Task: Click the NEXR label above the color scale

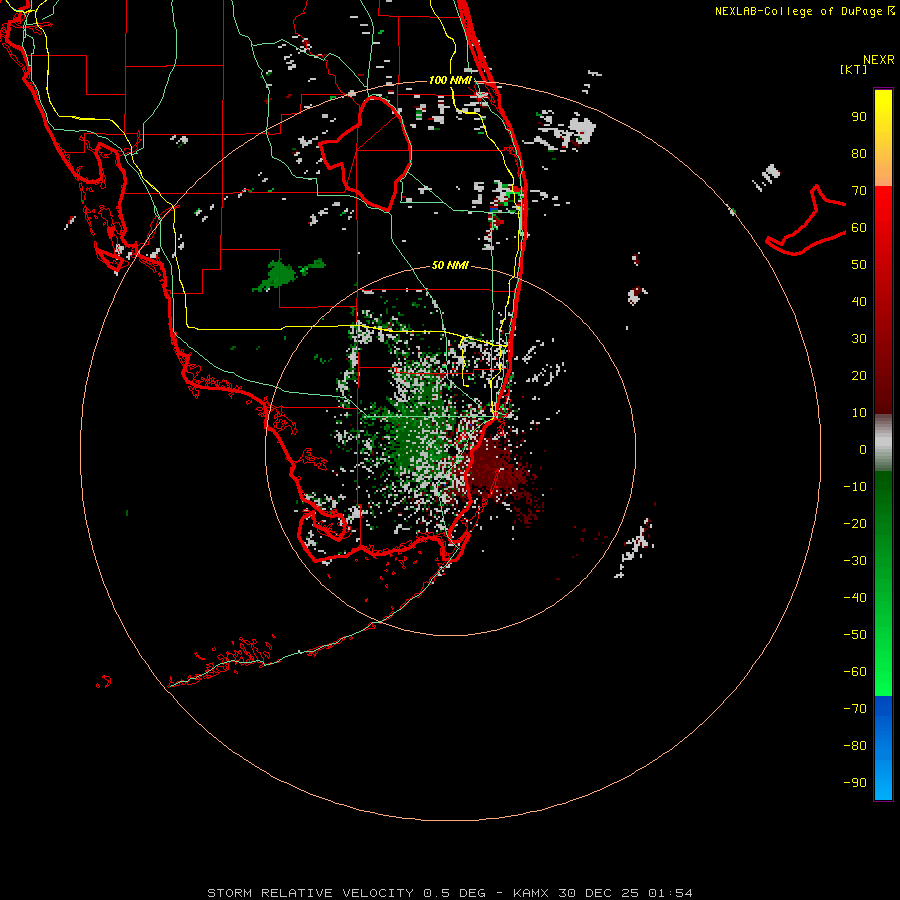Action: (x=879, y=60)
